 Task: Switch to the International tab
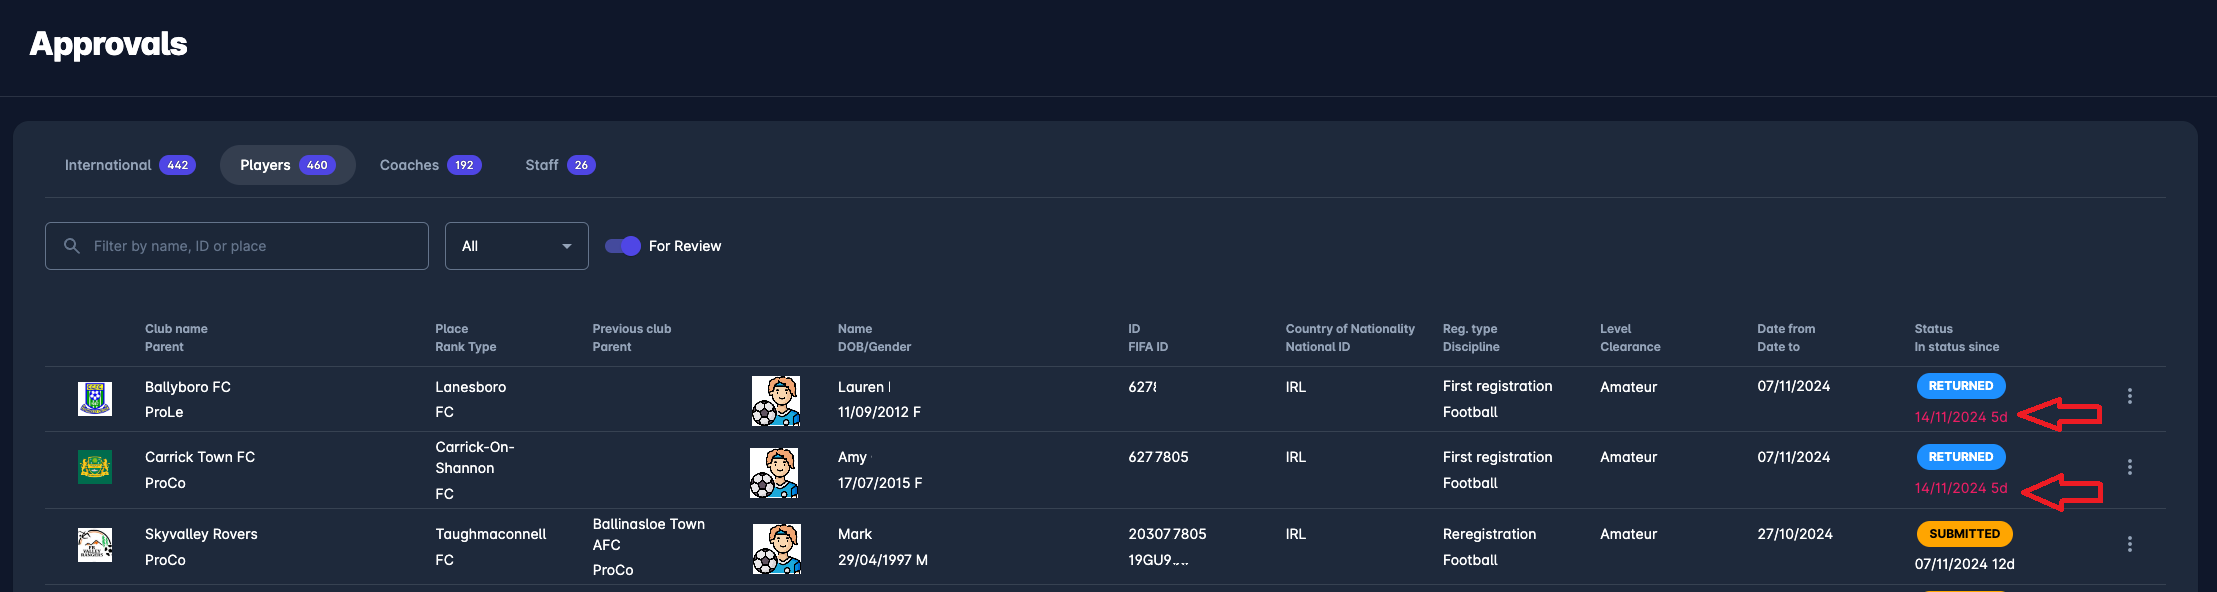pos(129,165)
